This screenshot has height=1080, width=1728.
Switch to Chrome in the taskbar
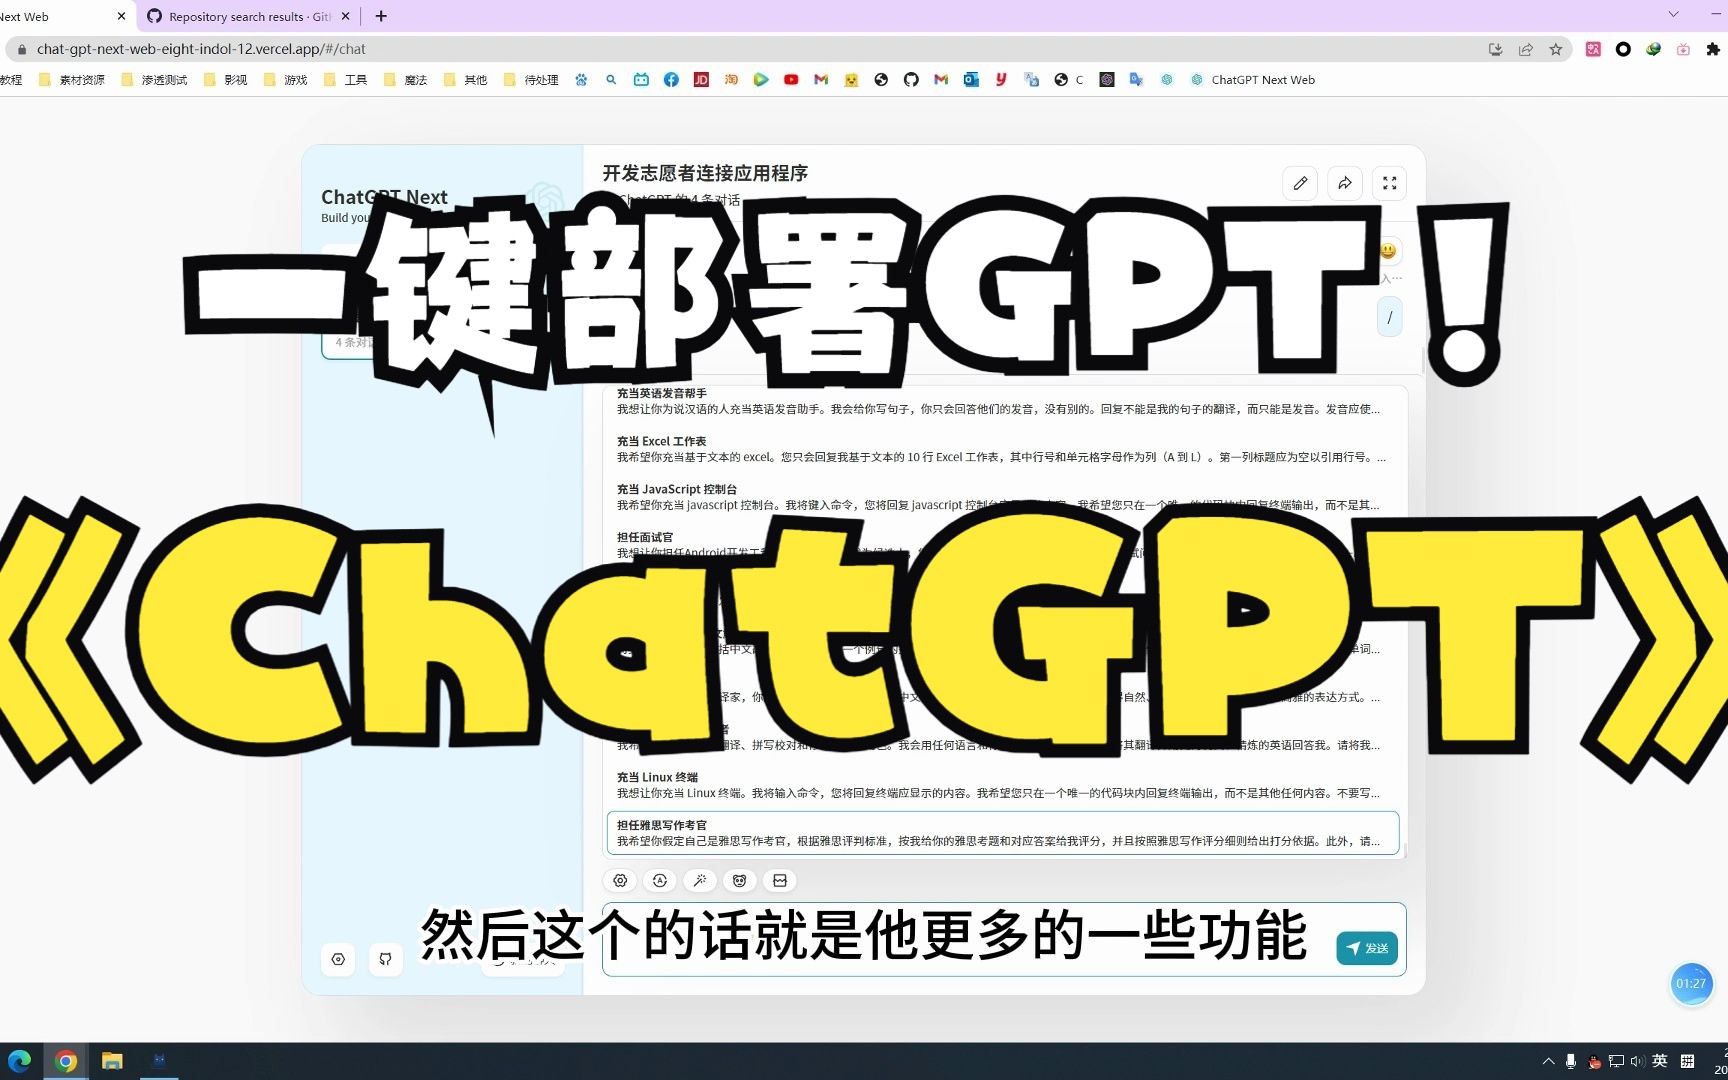tap(66, 1061)
